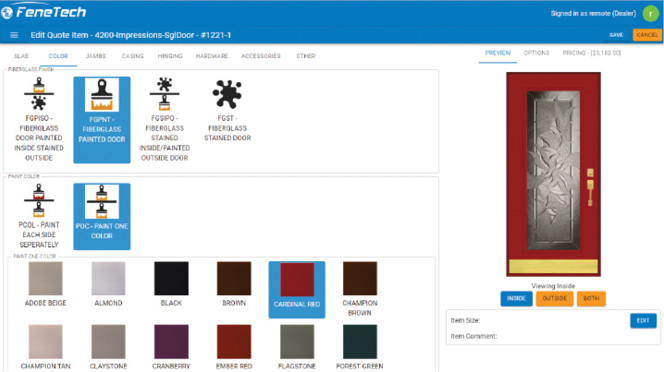Switch to the Slab tab

tap(21, 56)
